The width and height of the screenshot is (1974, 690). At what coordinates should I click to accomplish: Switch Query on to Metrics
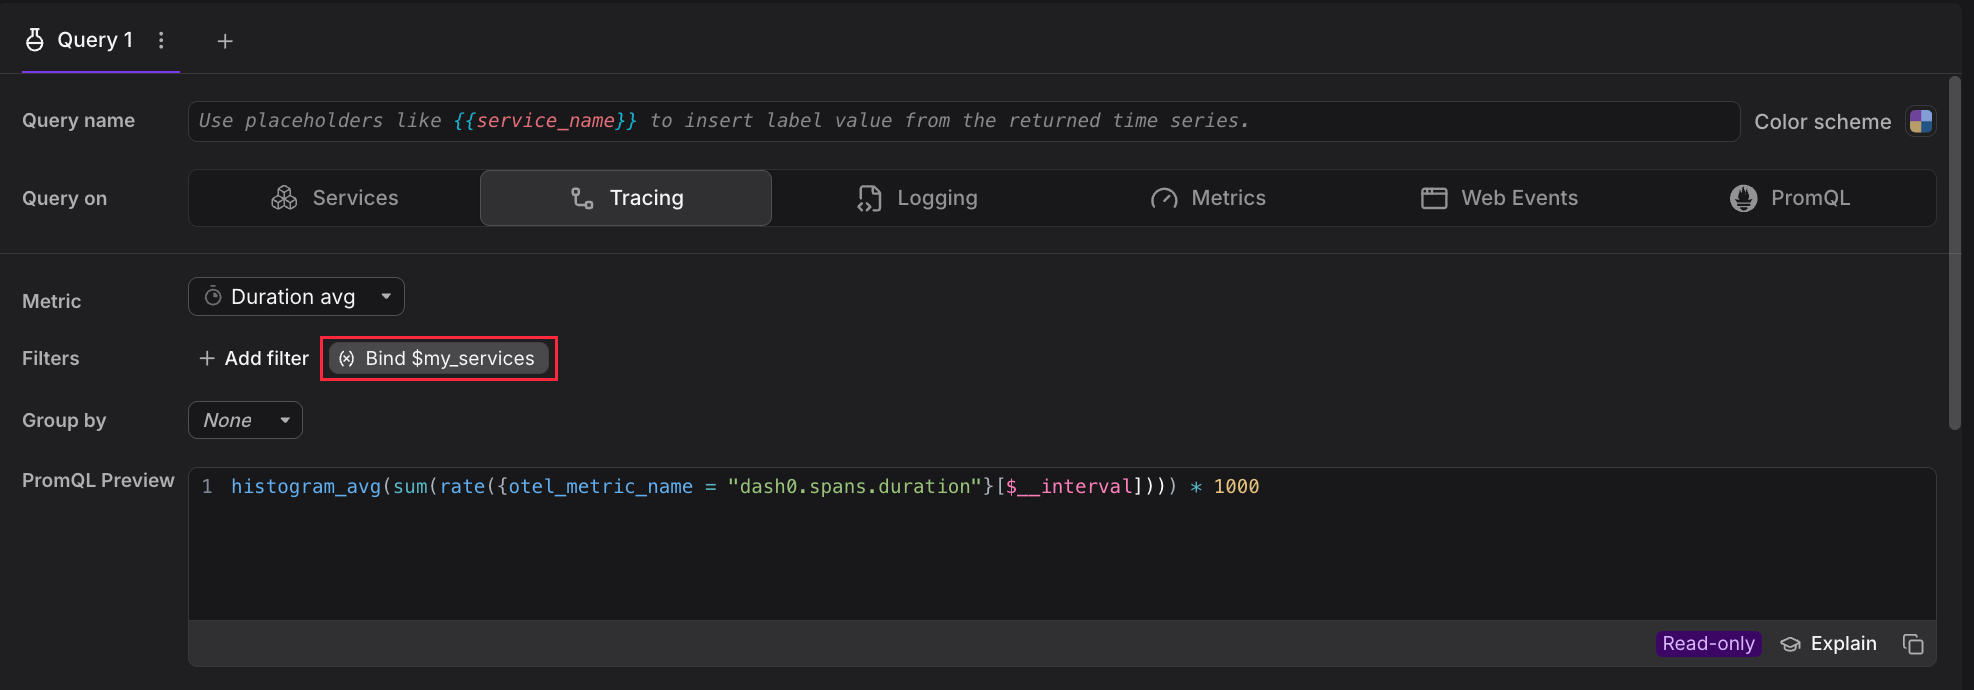(x=1208, y=198)
